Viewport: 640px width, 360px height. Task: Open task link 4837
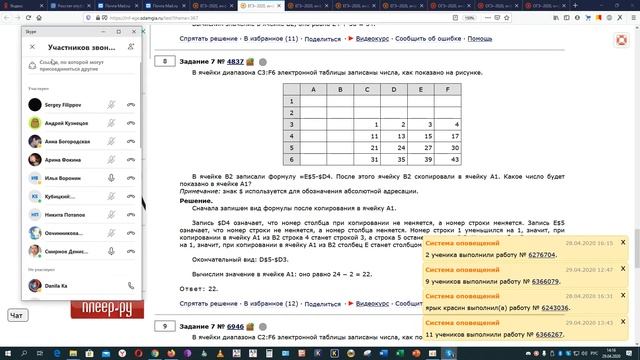tap(235, 62)
